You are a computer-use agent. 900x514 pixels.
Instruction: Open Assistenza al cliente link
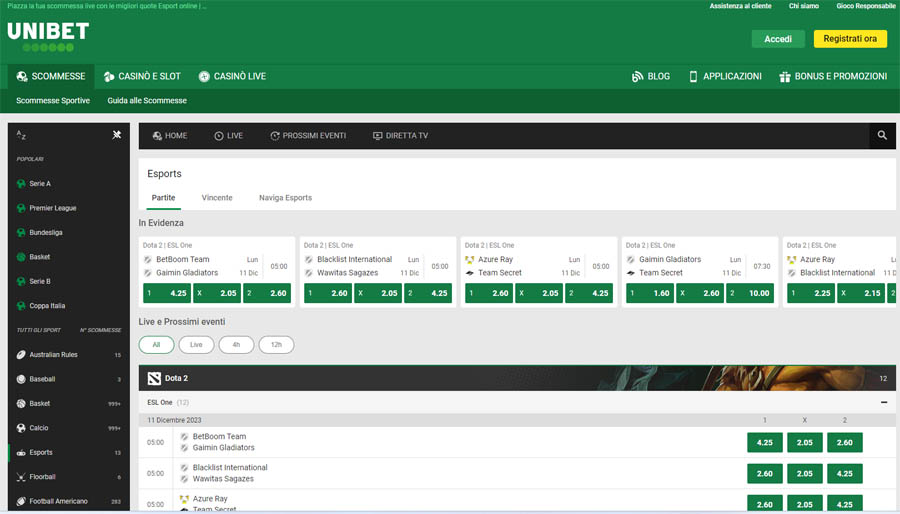[x=740, y=6]
